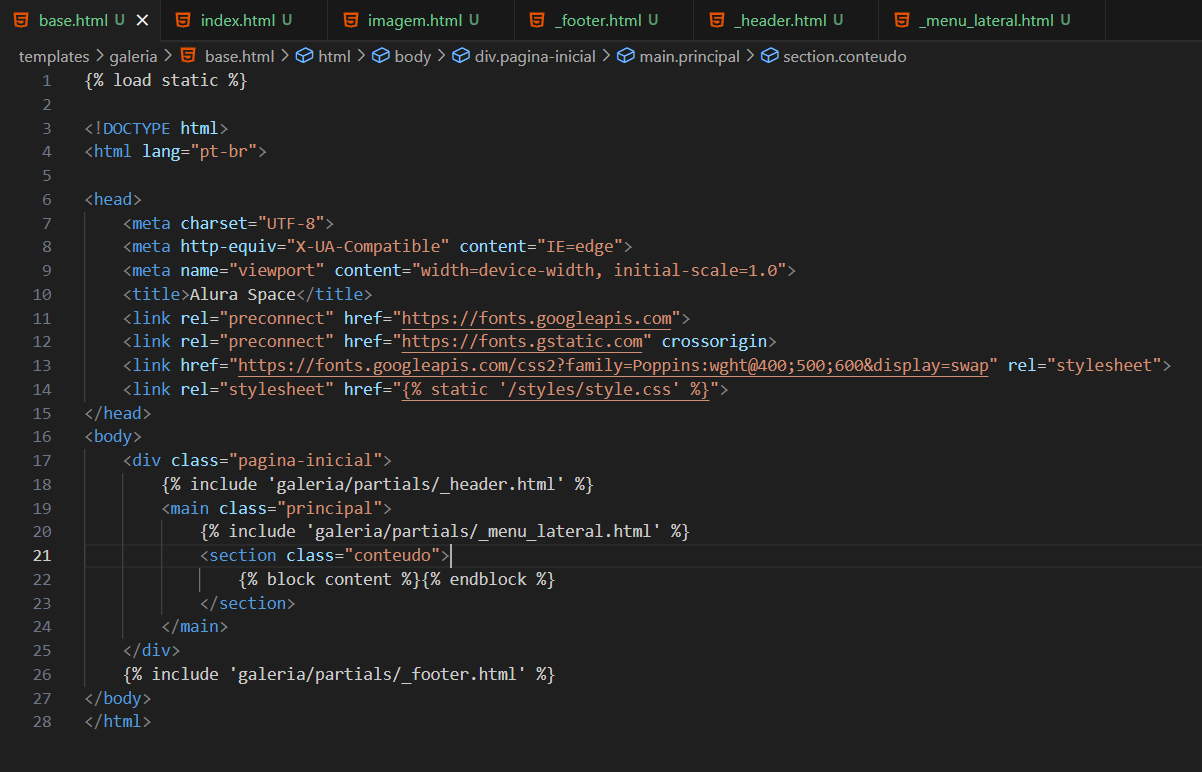Click the cube icon before section.conteudo breadcrumb
The height and width of the screenshot is (772, 1202).
(x=769, y=57)
